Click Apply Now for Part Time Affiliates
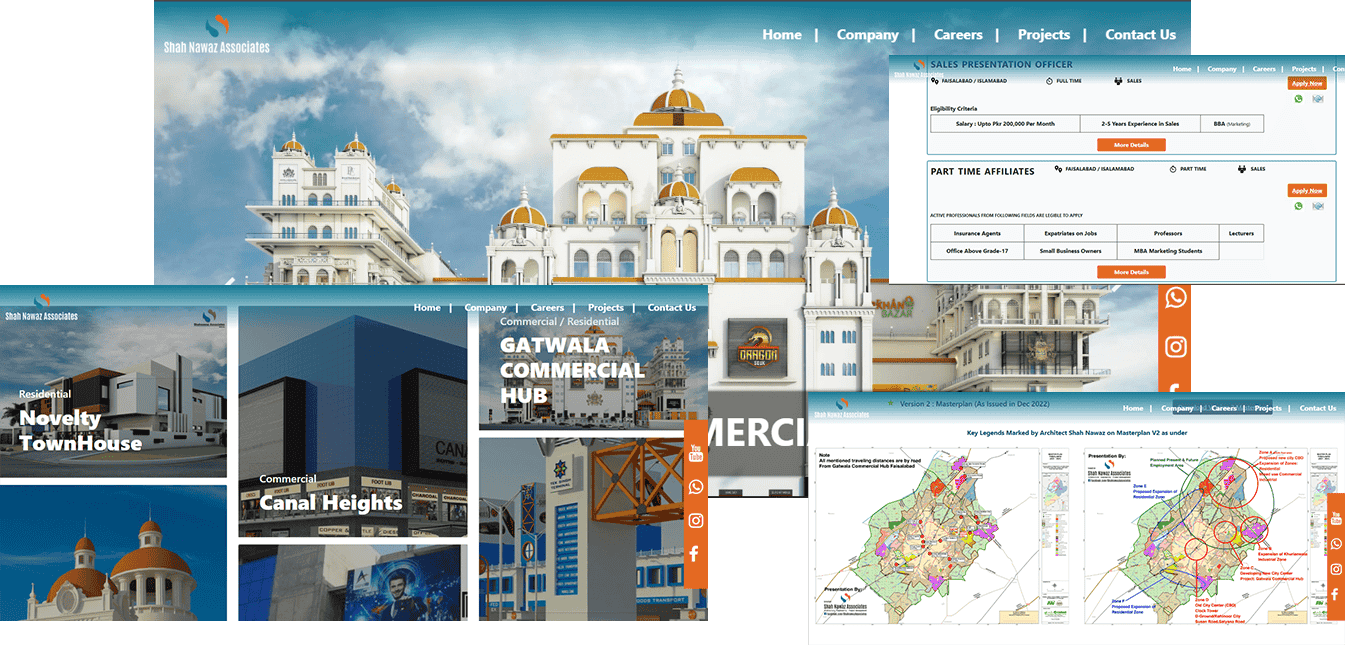 [1307, 190]
